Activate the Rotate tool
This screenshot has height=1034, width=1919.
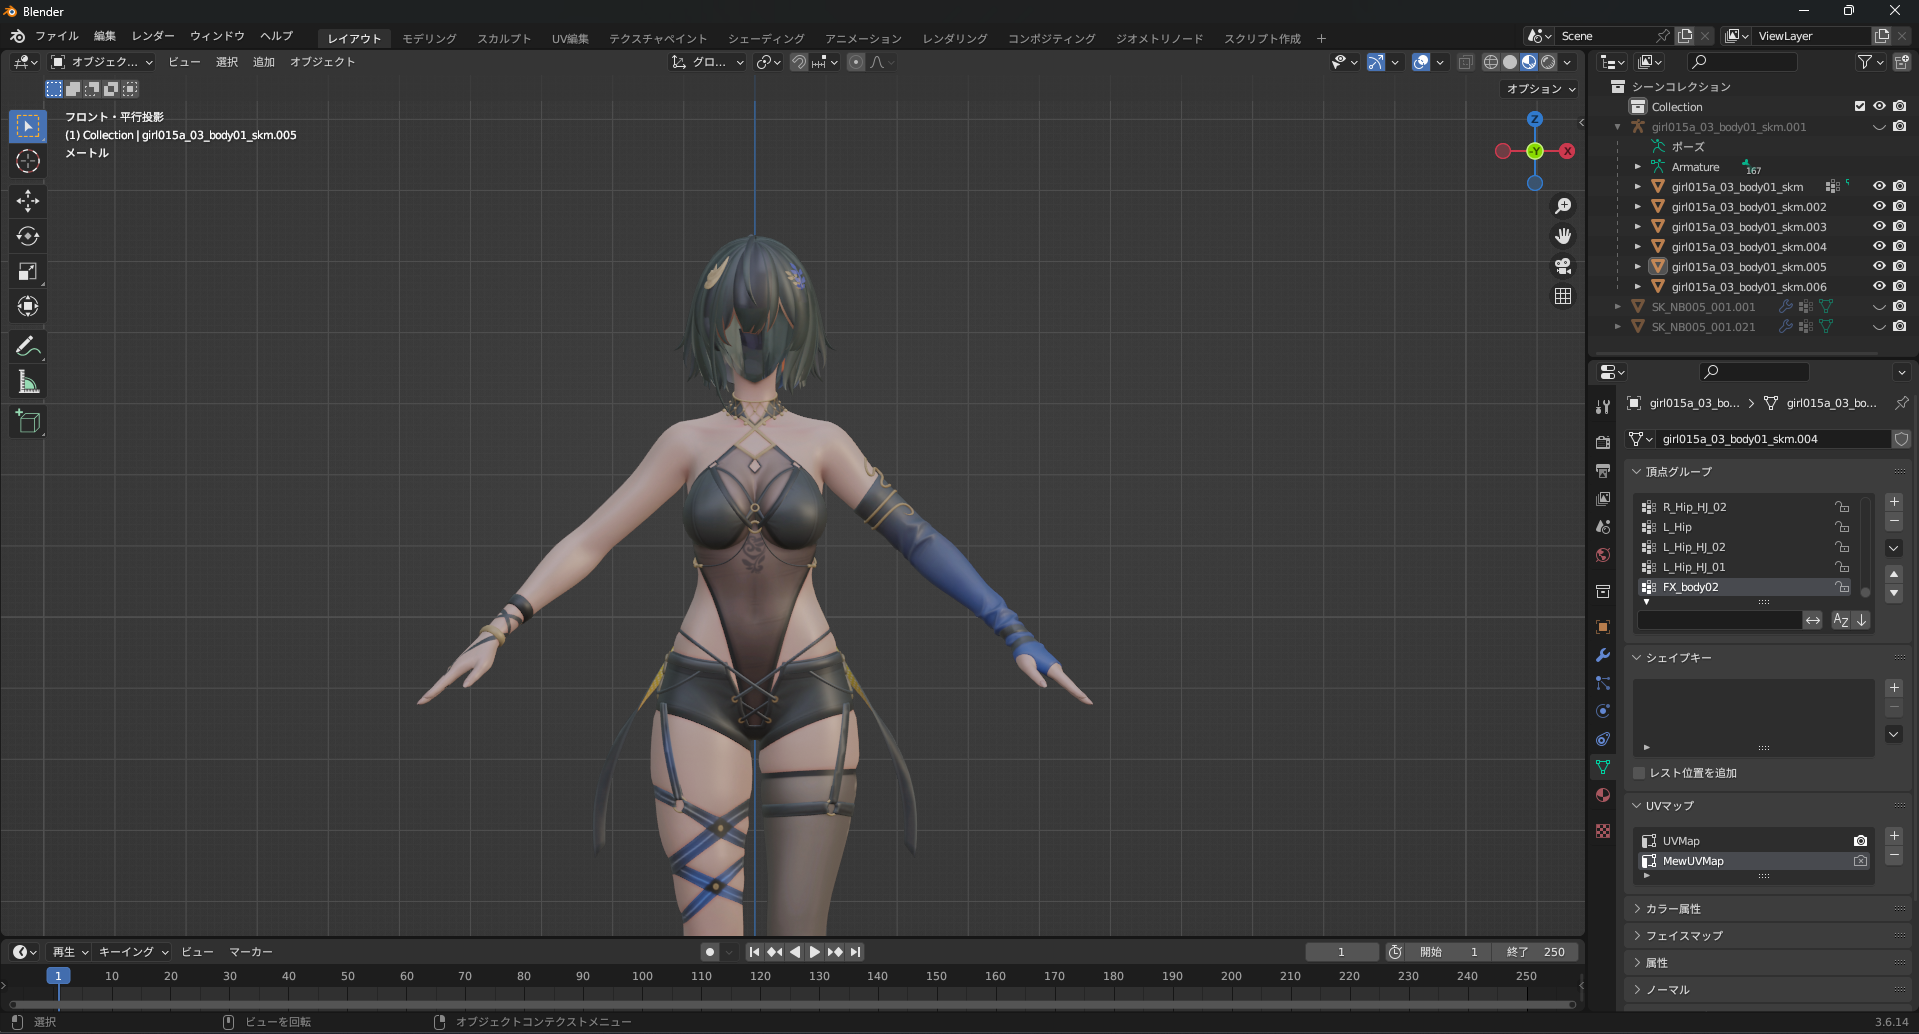coord(28,236)
